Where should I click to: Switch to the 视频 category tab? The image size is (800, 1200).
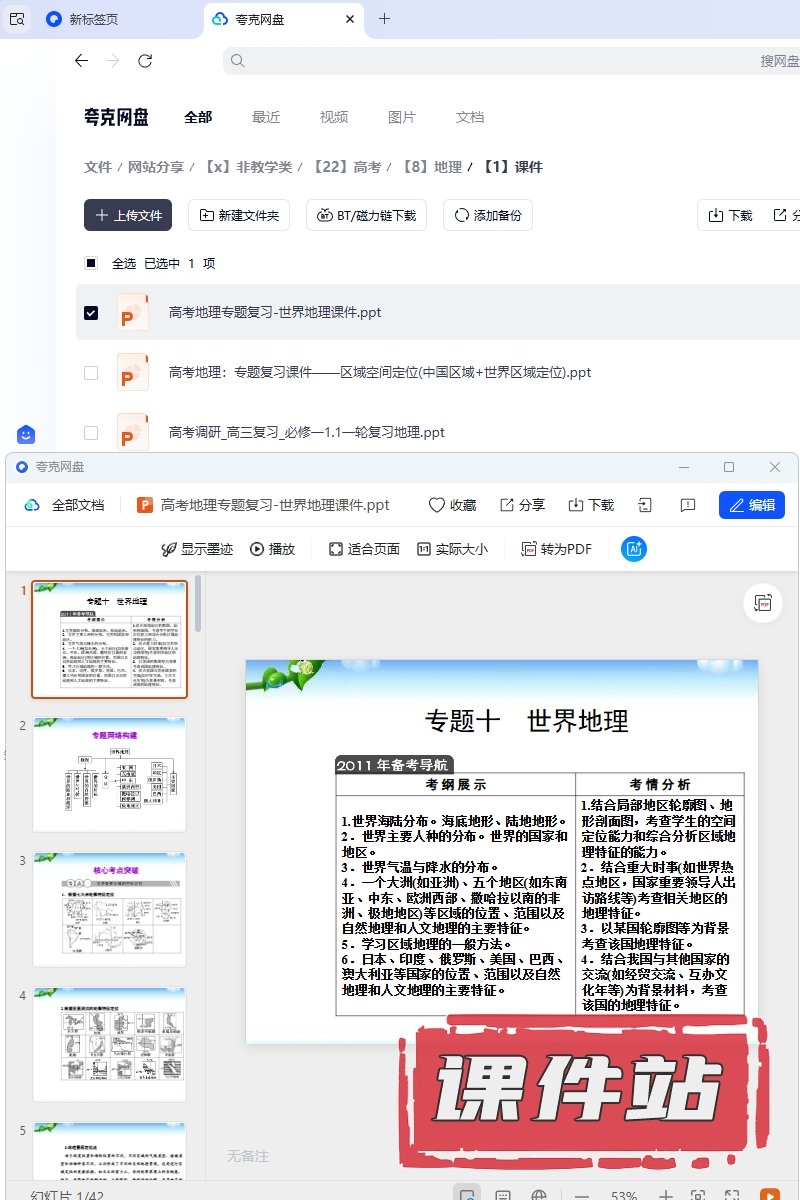tap(334, 117)
